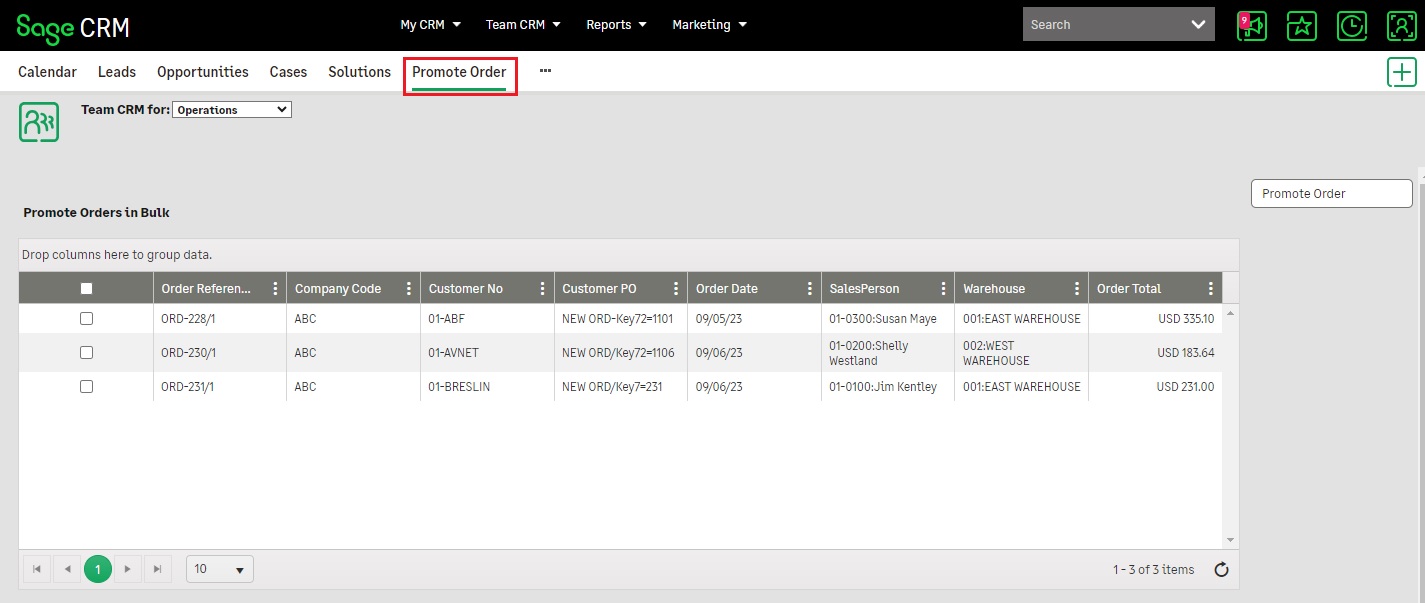Open the Solutions tab link

[x=359, y=71]
